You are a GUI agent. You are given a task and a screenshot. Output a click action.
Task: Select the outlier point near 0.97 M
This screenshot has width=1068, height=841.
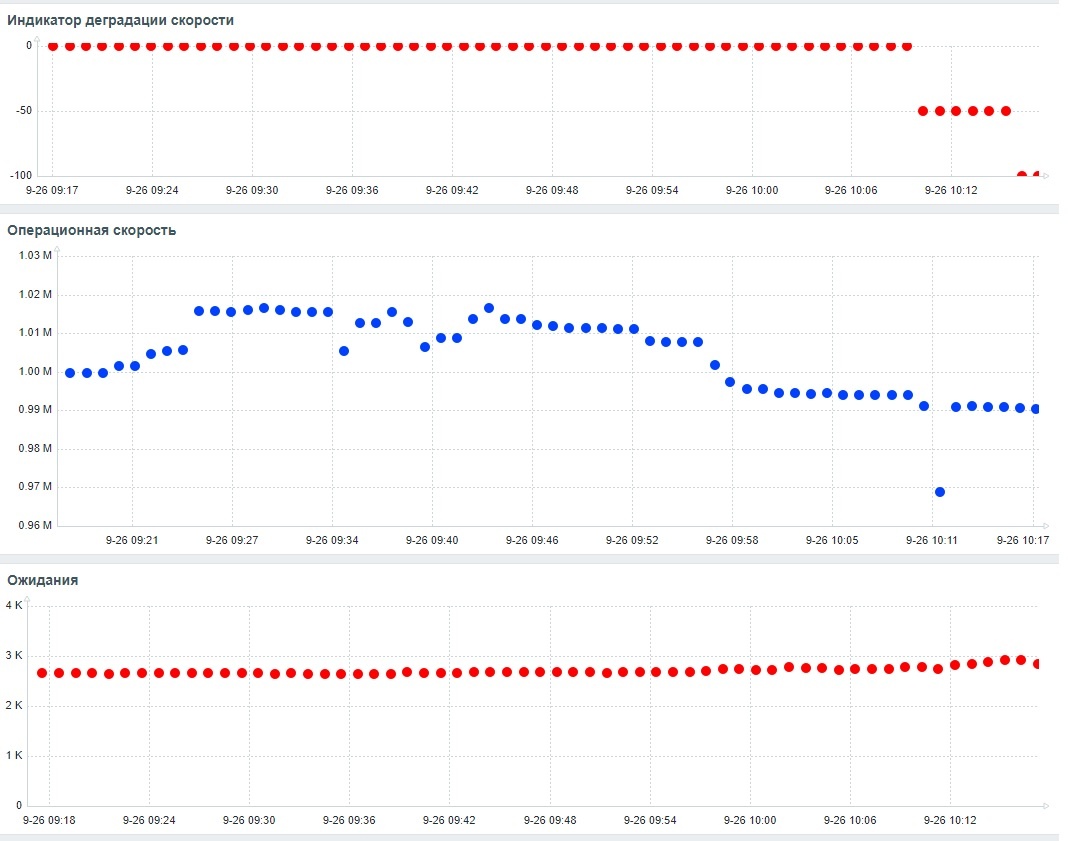pyautogui.click(x=939, y=490)
